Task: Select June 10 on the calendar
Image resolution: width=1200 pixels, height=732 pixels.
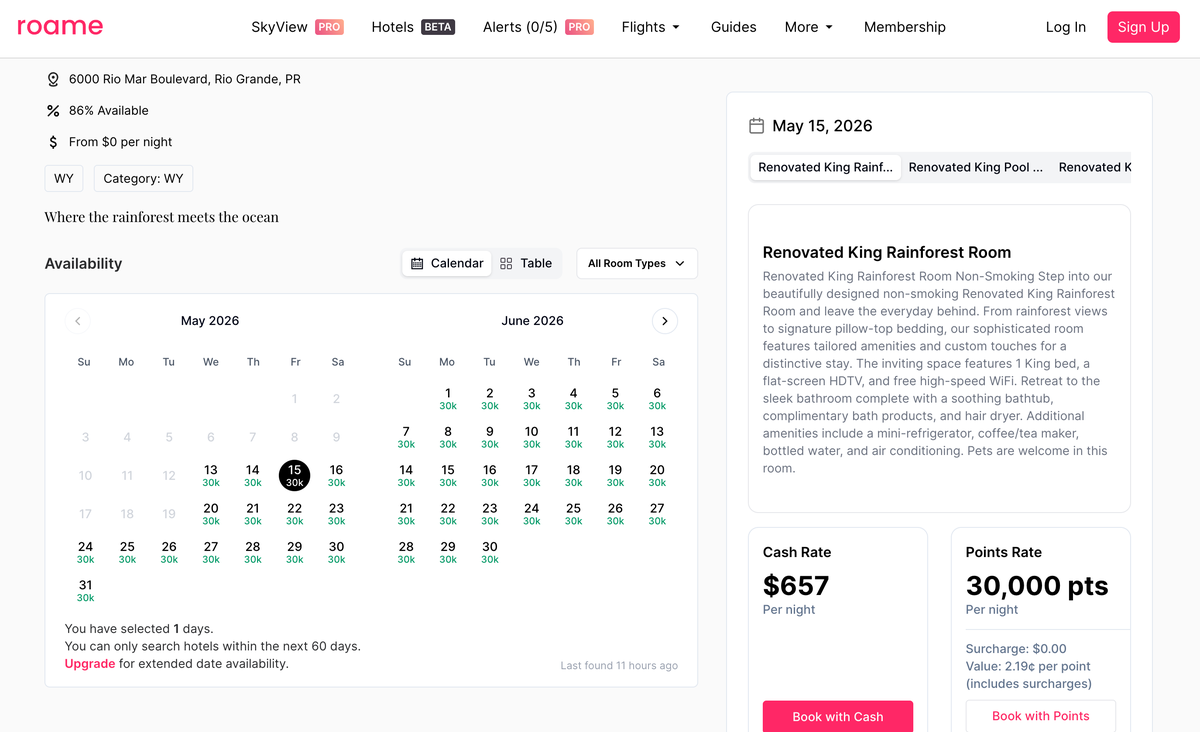Action: [x=531, y=437]
